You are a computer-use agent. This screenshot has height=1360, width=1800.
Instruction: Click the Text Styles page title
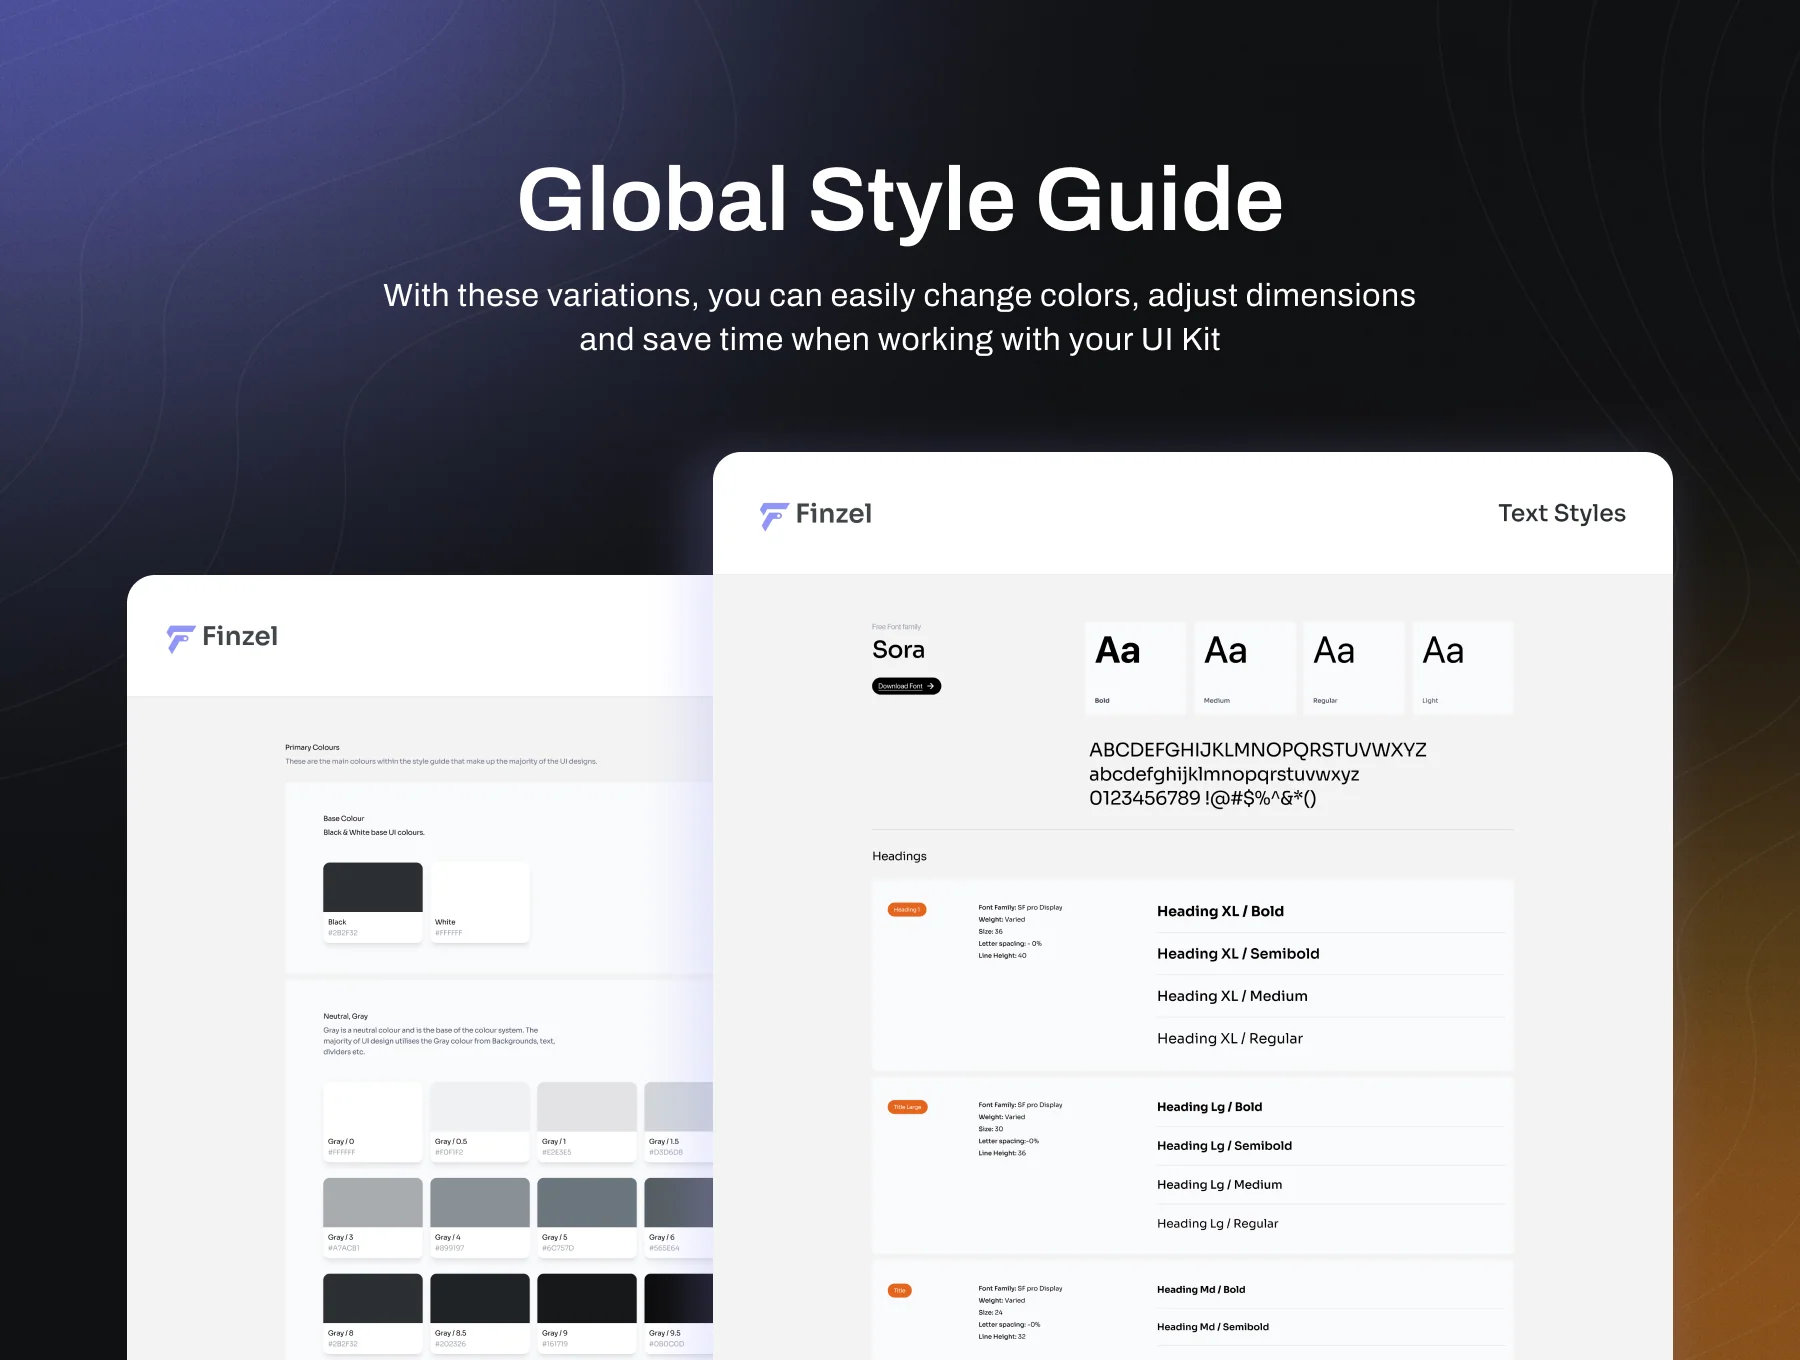(1562, 513)
